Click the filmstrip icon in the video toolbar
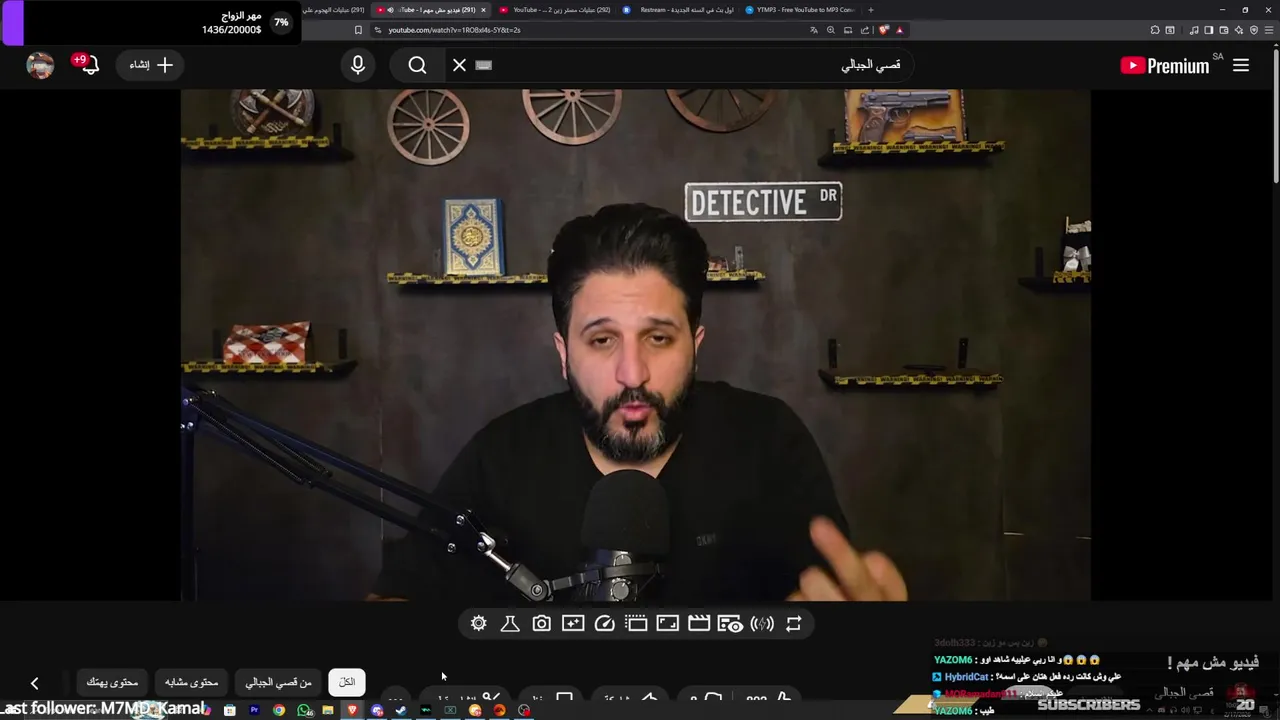1280x720 pixels. point(636,623)
